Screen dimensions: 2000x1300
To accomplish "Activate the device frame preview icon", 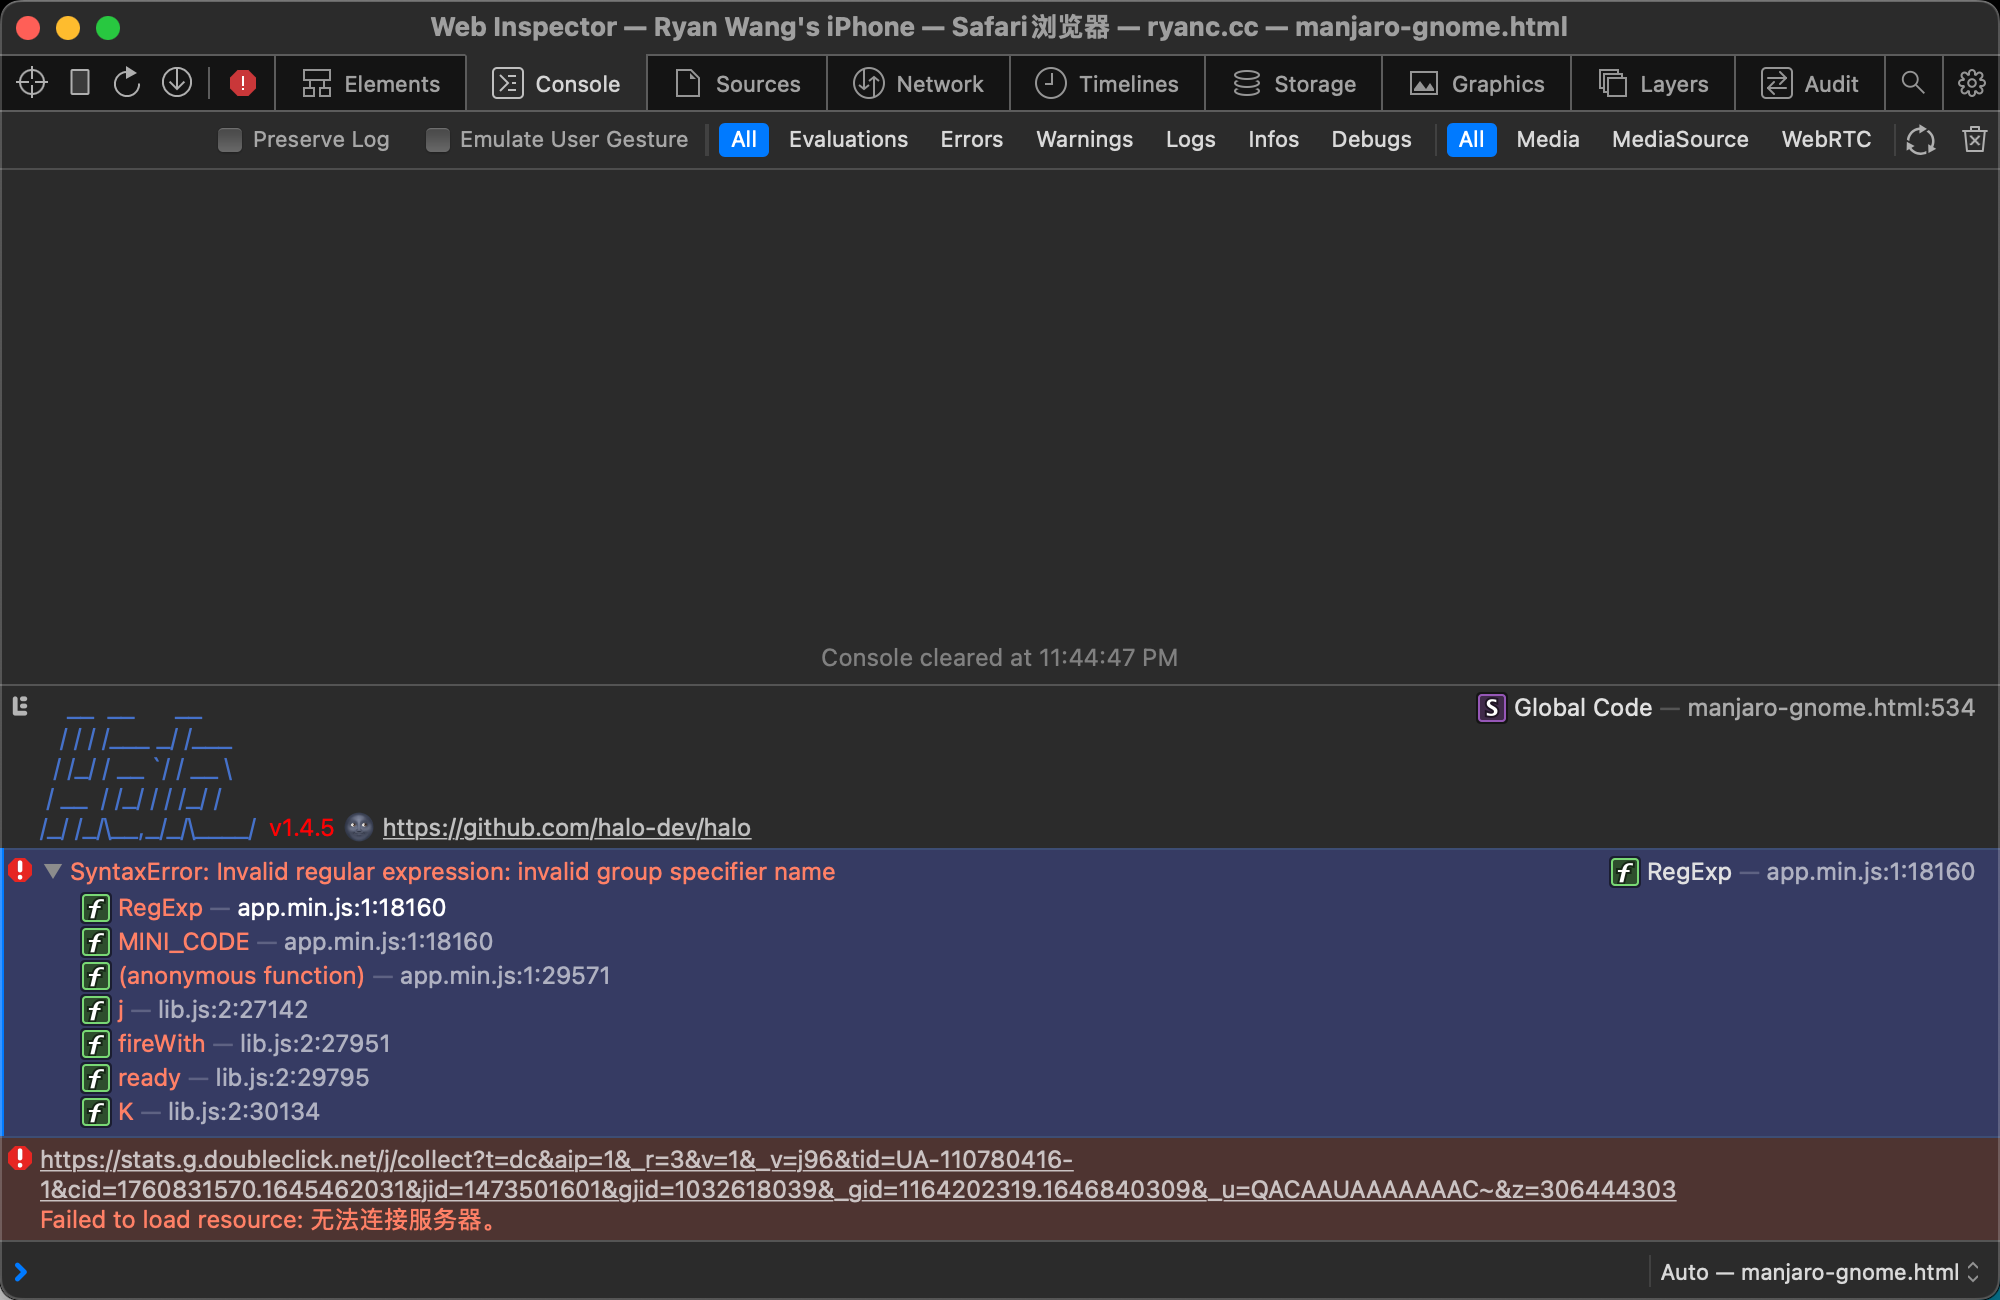I will click(79, 83).
